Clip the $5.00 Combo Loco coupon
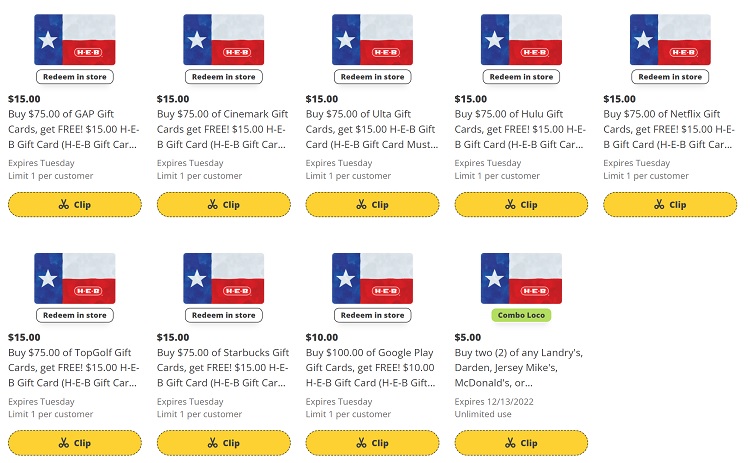 (521, 443)
